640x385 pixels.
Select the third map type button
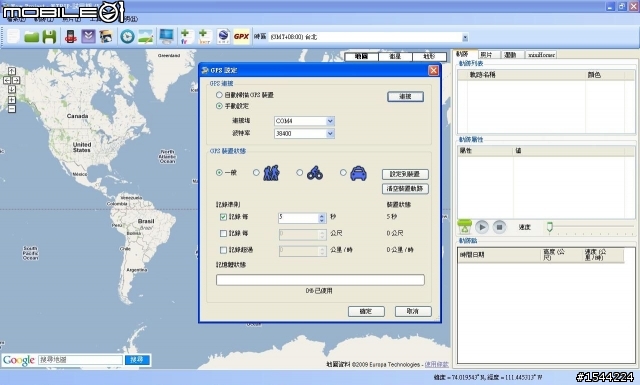(x=429, y=56)
